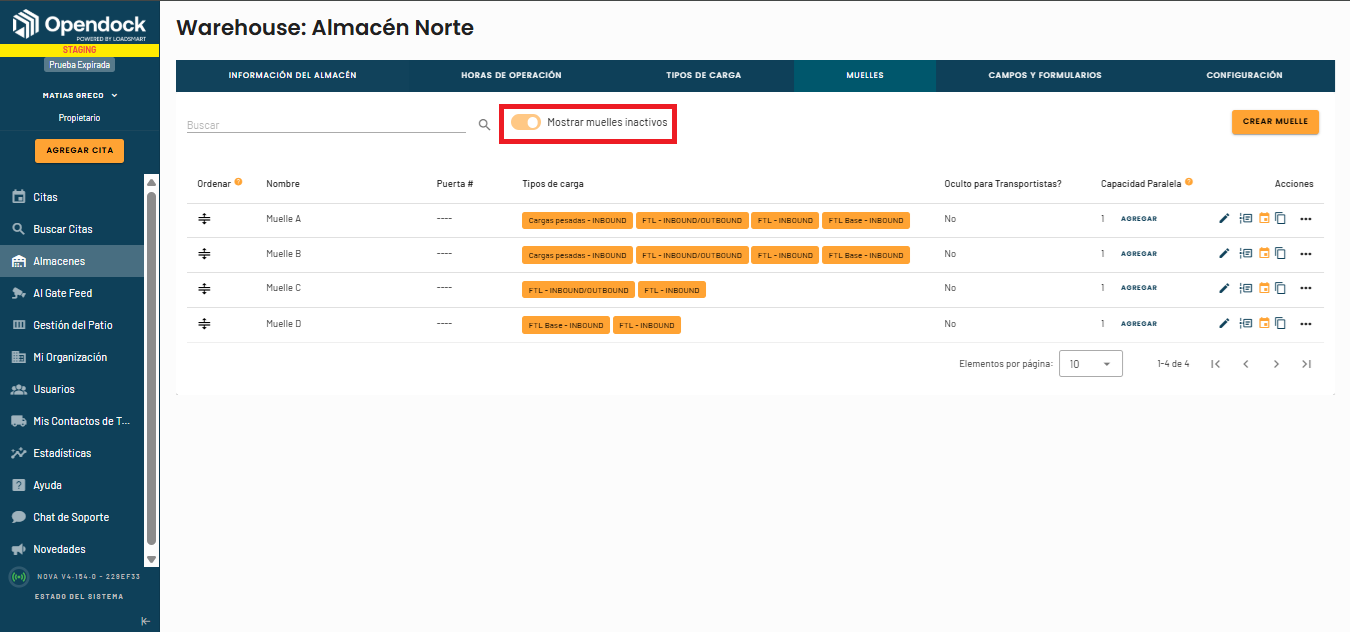
Task: Open Usuarios in the sidebar
Action: pyautogui.click(x=72, y=389)
